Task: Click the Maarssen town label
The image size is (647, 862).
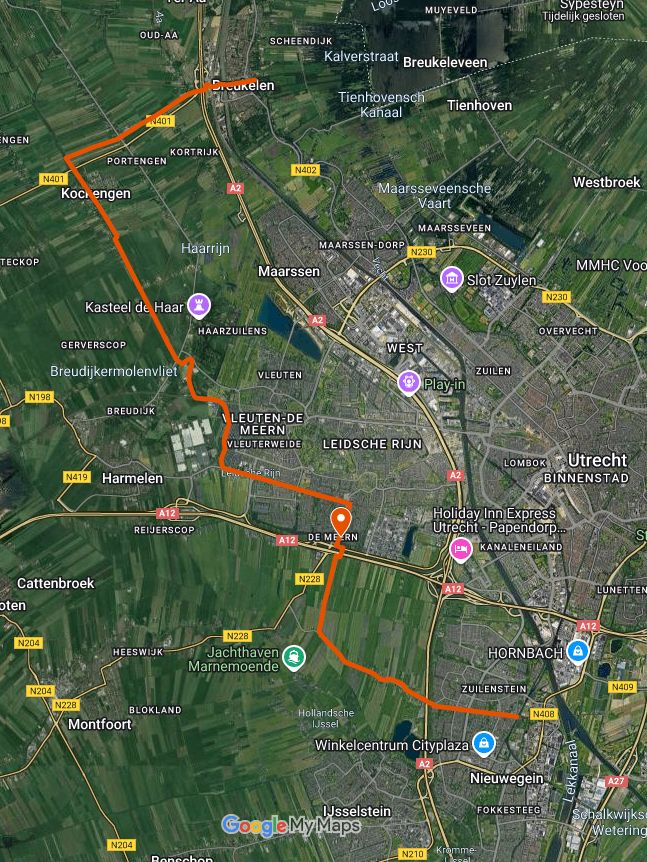Action: [x=289, y=271]
